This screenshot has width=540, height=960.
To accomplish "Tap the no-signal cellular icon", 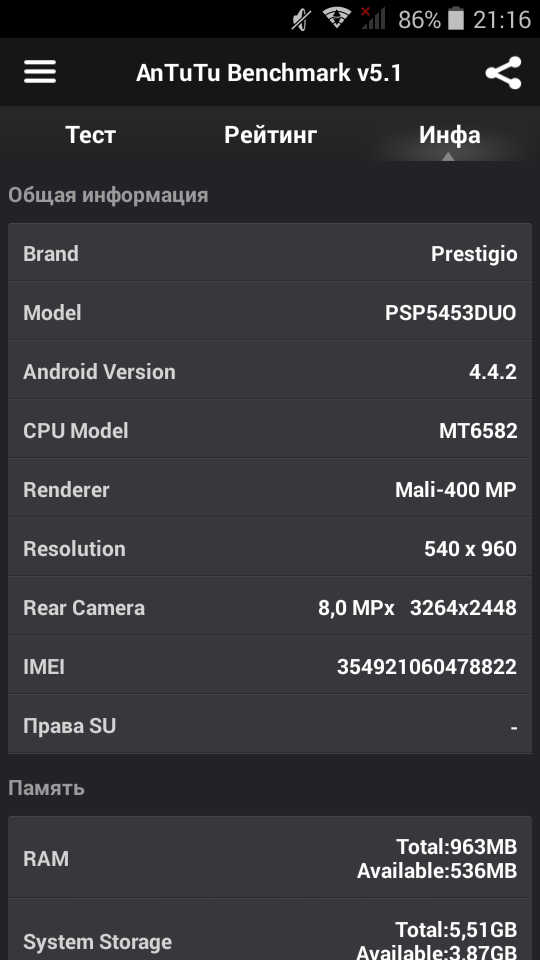I will point(372,19).
